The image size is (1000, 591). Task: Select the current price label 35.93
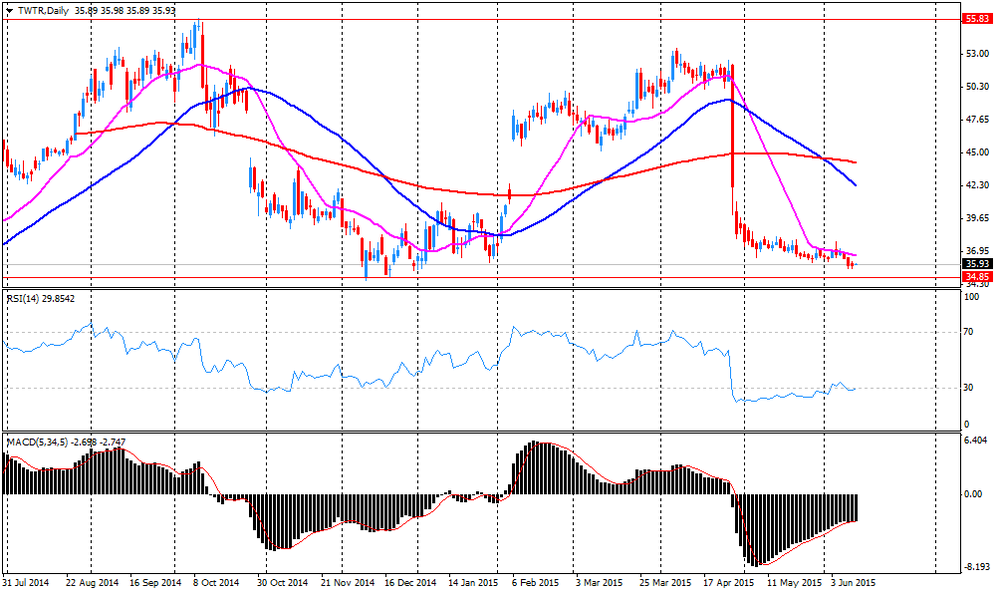[978, 263]
